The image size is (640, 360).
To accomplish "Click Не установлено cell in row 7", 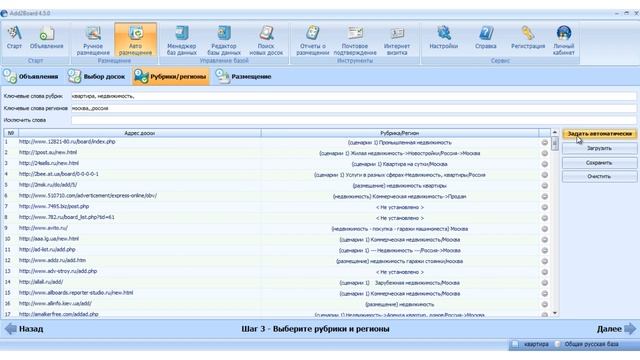I will tap(400, 207).
